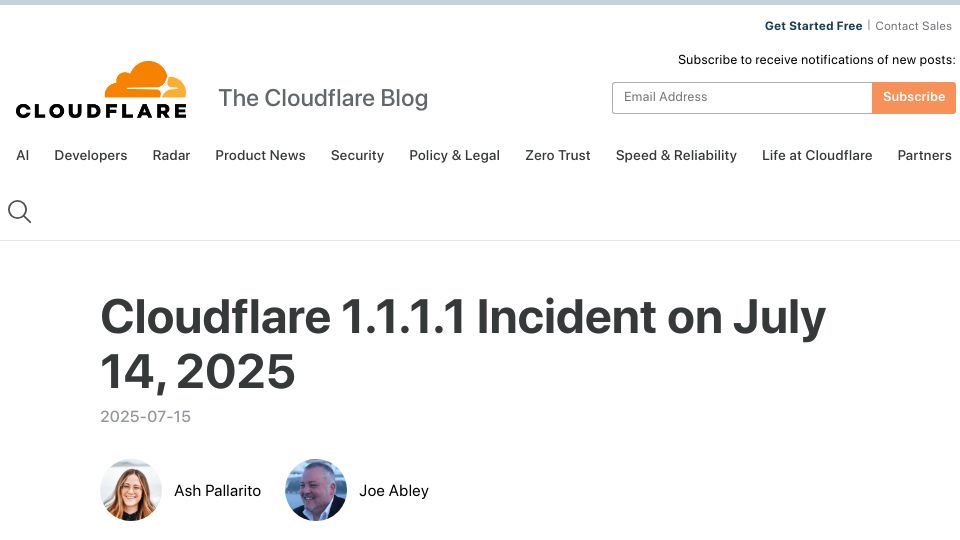Click Ash Pallarito's author photo
Image resolution: width=960 pixels, height=540 pixels.
(x=131, y=490)
